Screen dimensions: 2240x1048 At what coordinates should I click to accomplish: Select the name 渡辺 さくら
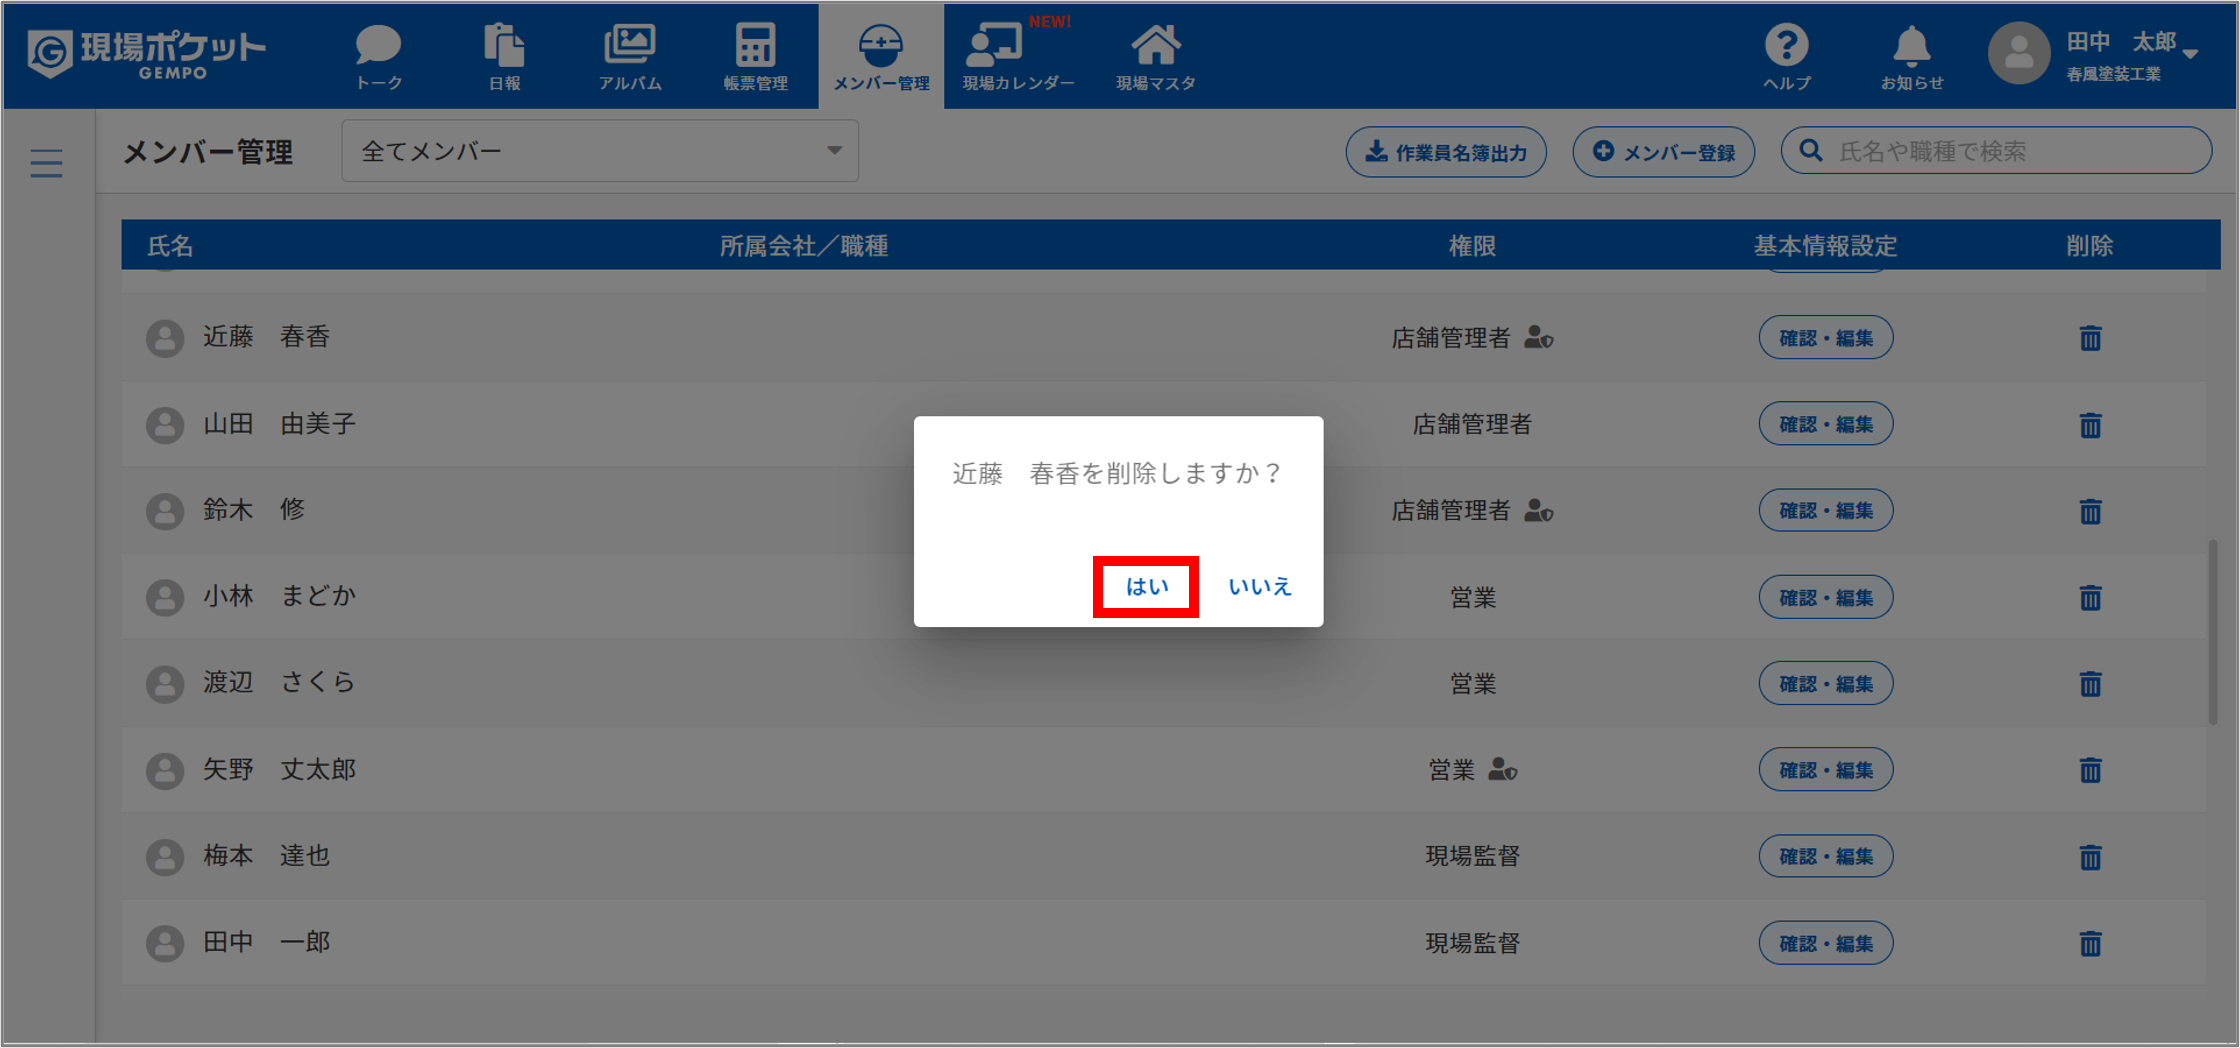[x=280, y=682]
